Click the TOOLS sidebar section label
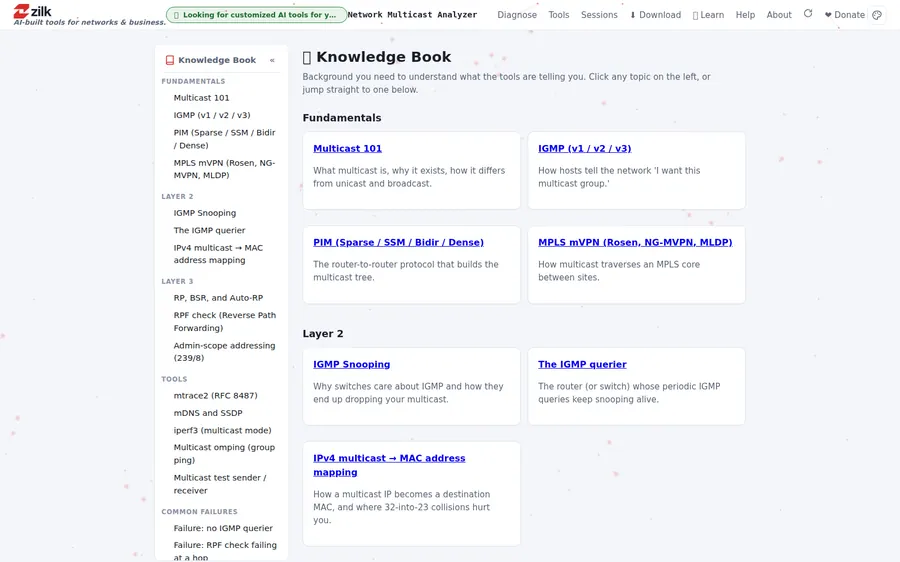This screenshot has width=900, height=562. pos(174,379)
